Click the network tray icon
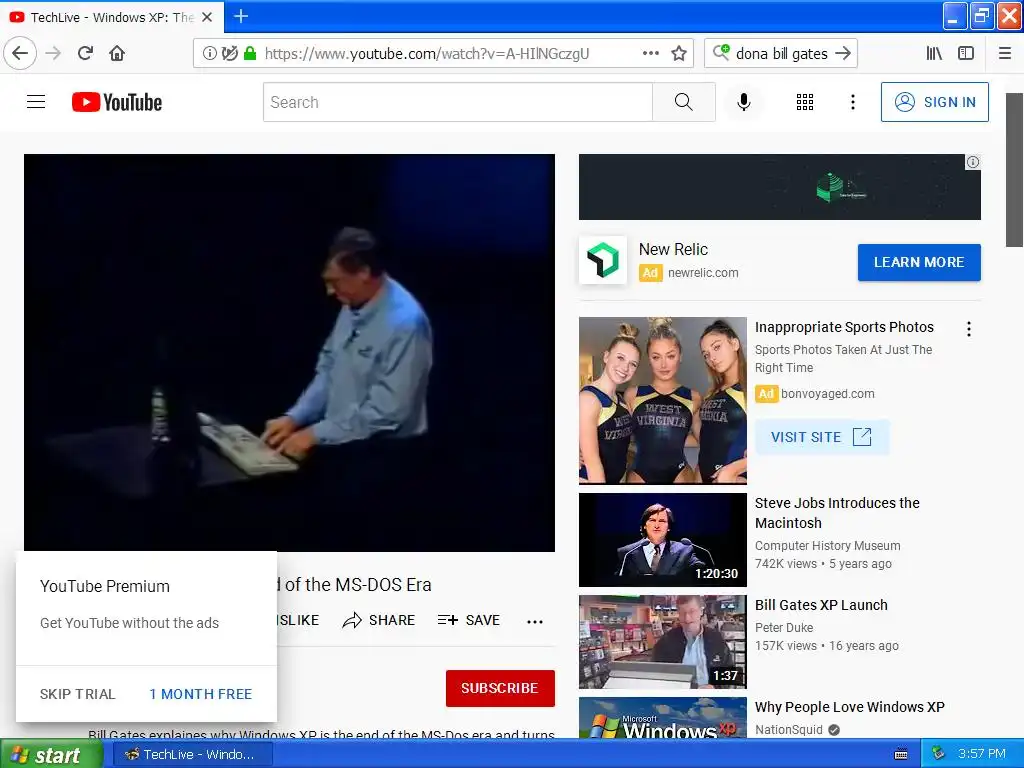 point(938,754)
